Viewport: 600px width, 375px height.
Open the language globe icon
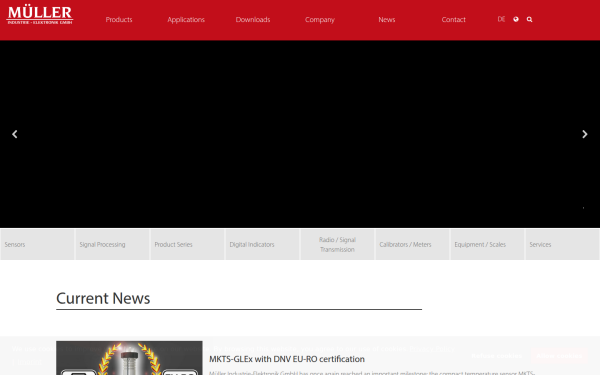pyautogui.click(x=516, y=19)
